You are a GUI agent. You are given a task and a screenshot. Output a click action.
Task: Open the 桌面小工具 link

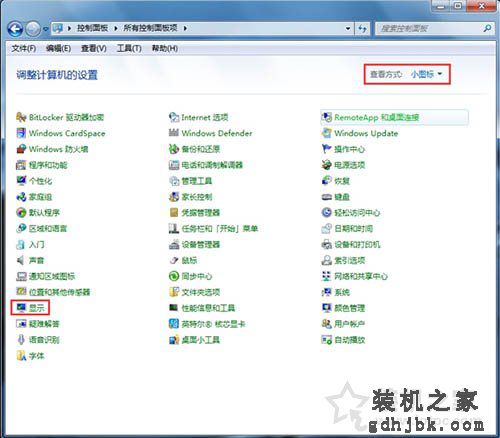tap(201, 340)
